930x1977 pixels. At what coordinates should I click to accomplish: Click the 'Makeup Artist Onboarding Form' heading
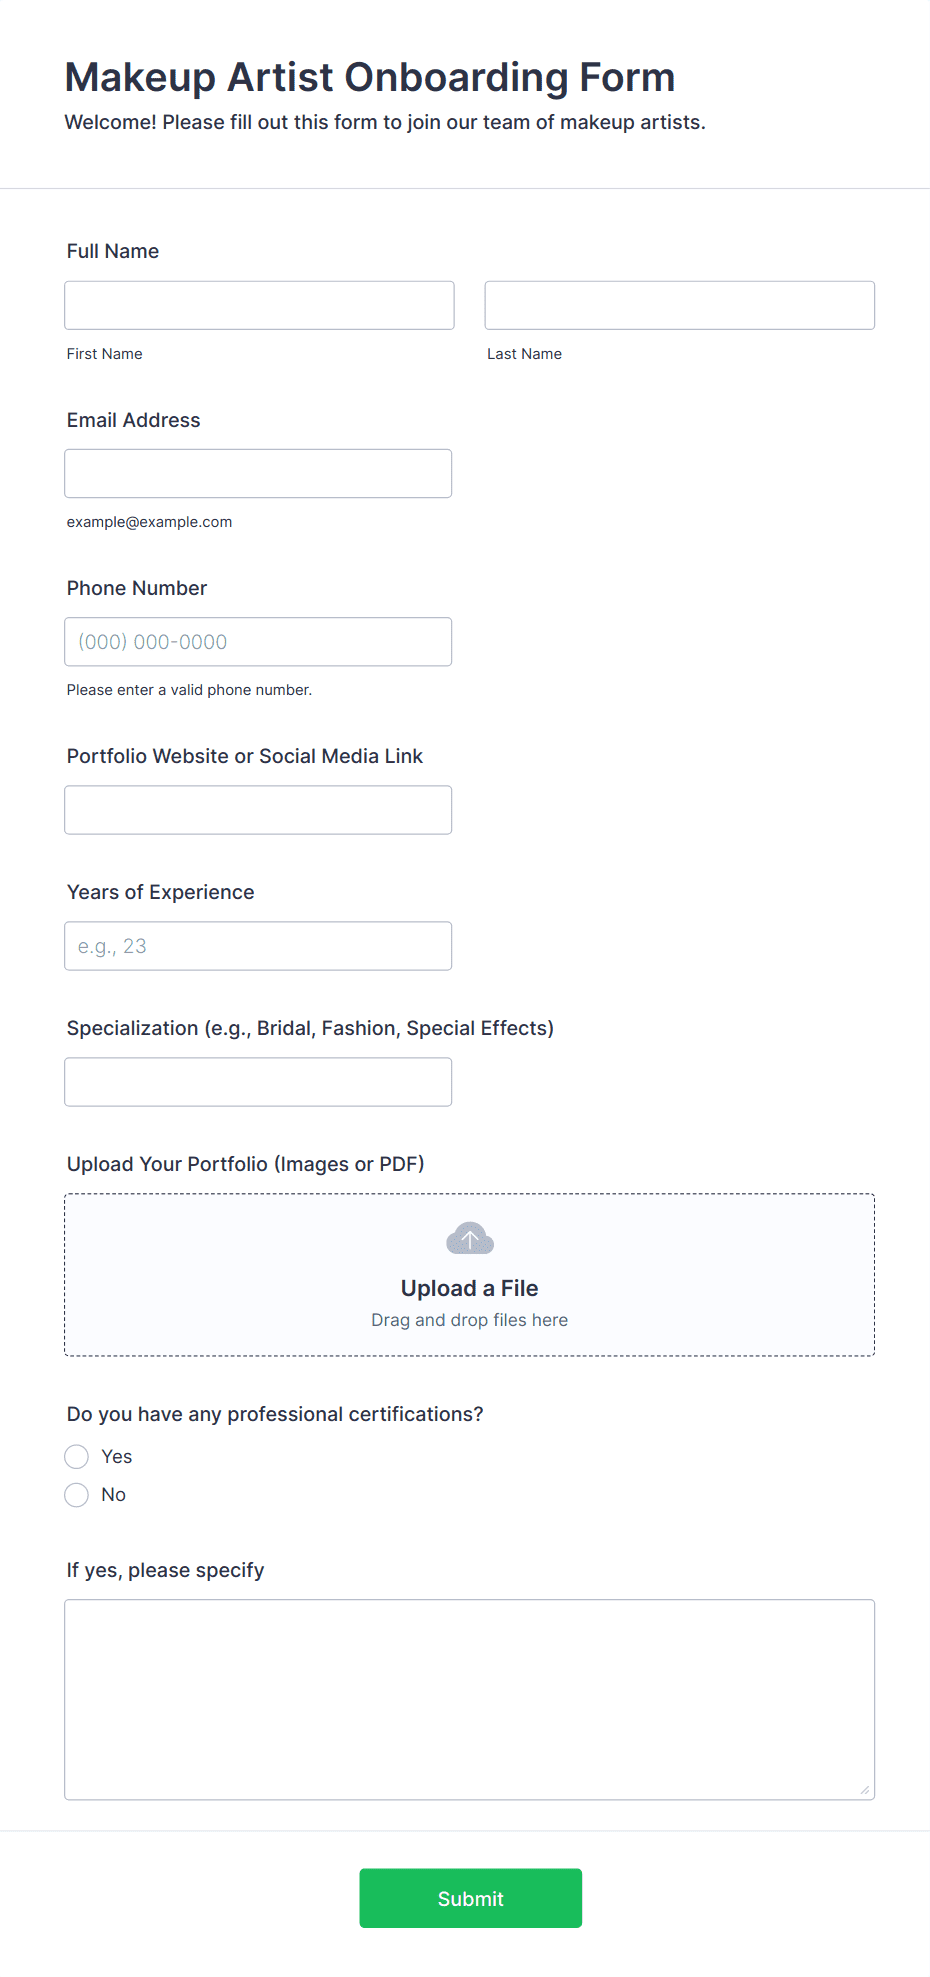pos(370,77)
